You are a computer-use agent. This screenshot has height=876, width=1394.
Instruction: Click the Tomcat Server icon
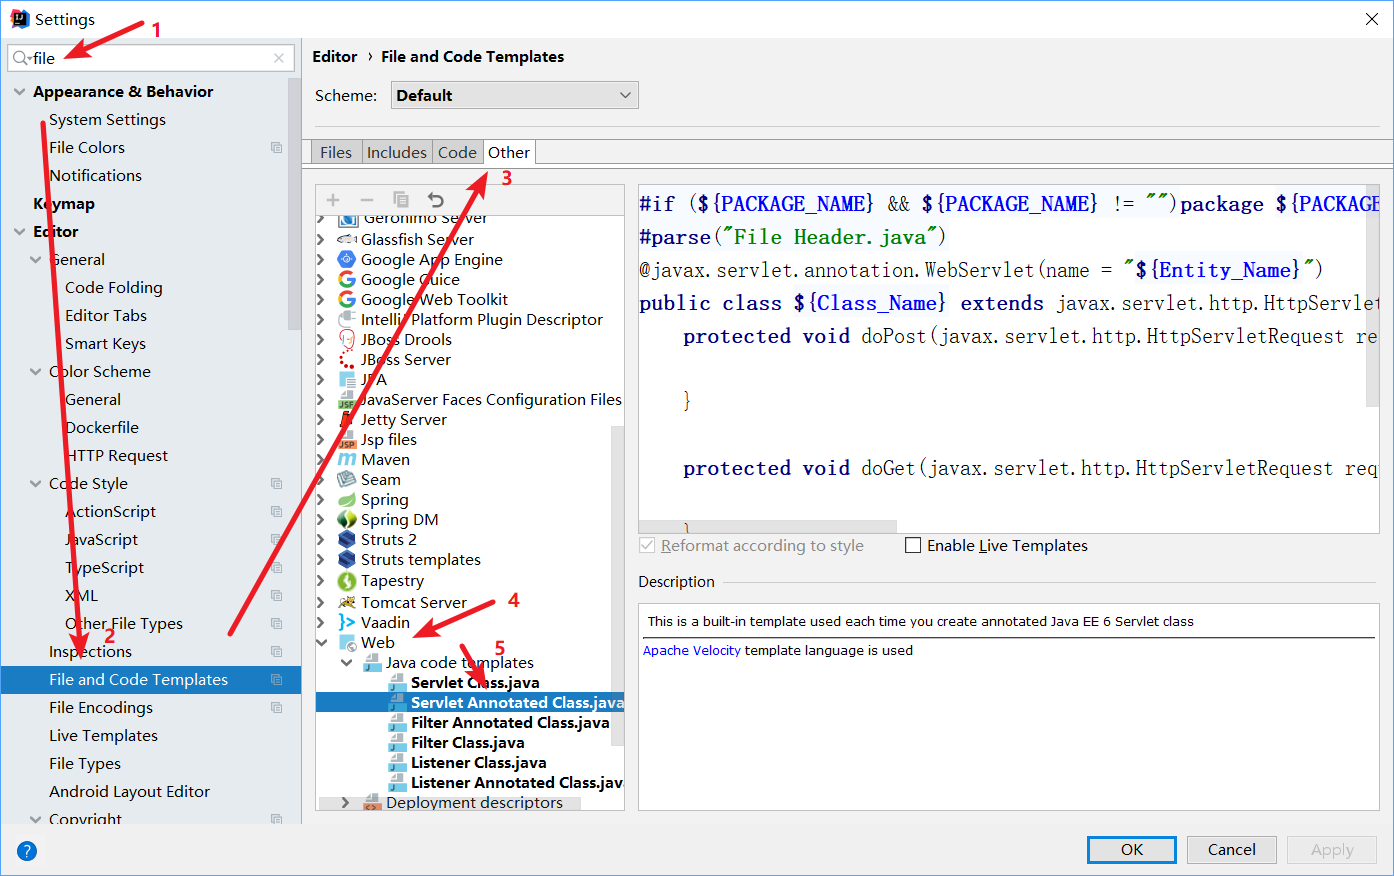pos(347,602)
